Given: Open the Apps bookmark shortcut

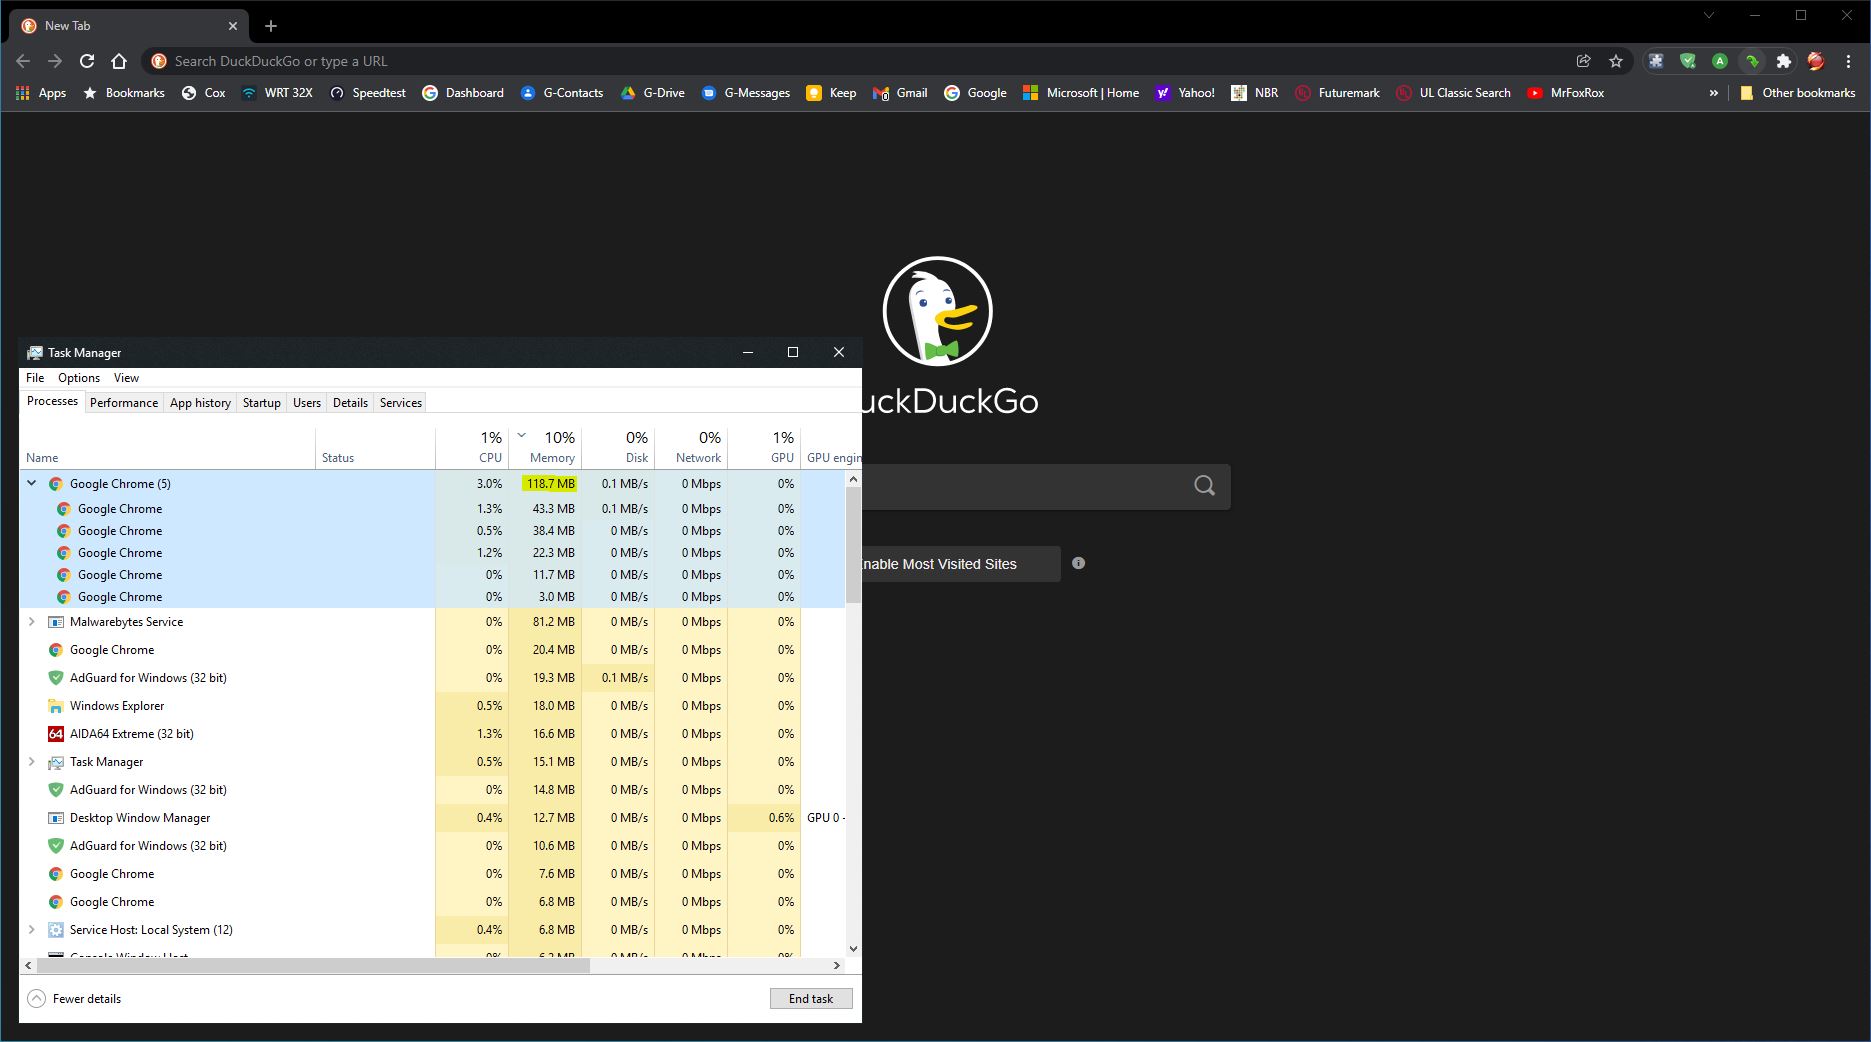Looking at the screenshot, I should 41,93.
